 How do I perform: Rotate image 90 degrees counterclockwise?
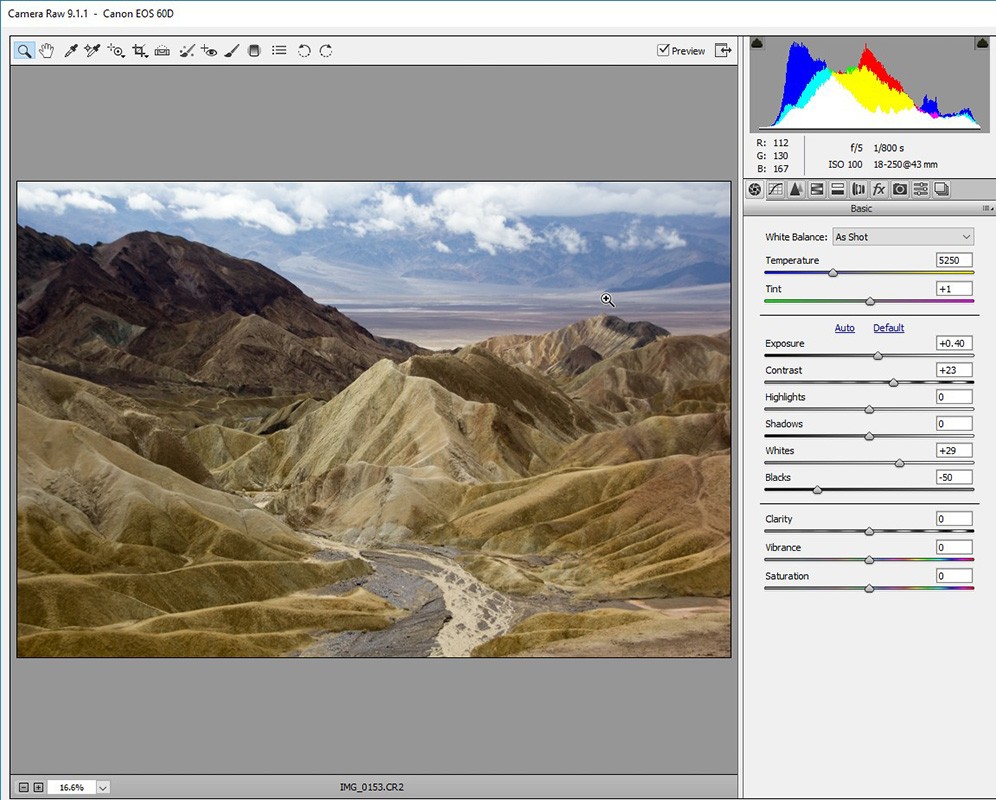pyautogui.click(x=304, y=51)
